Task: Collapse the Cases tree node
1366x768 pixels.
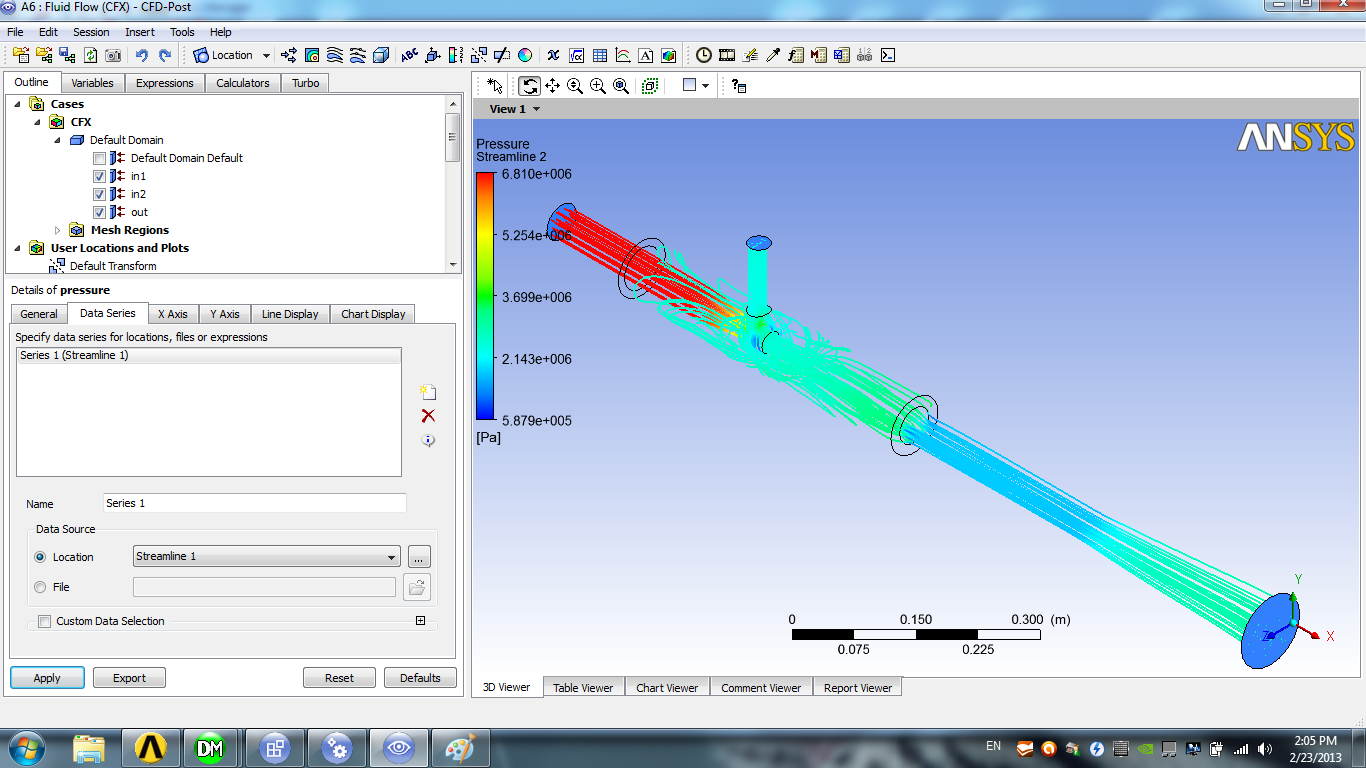Action: [18, 104]
